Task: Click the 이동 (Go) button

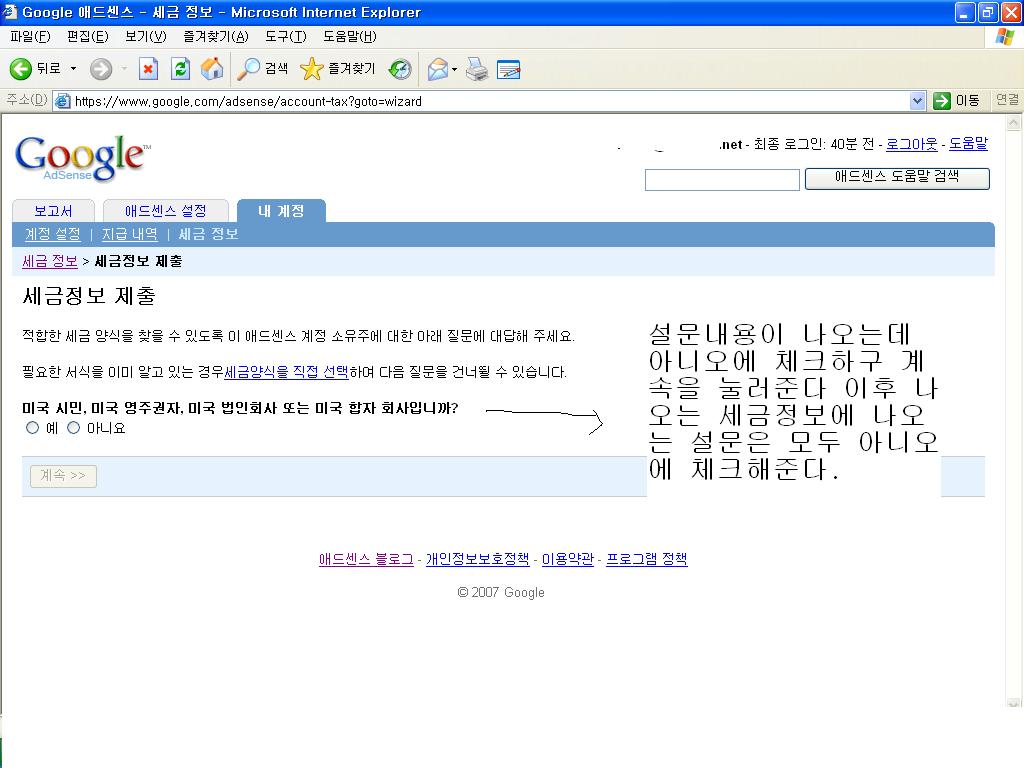Action: click(957, 101)
